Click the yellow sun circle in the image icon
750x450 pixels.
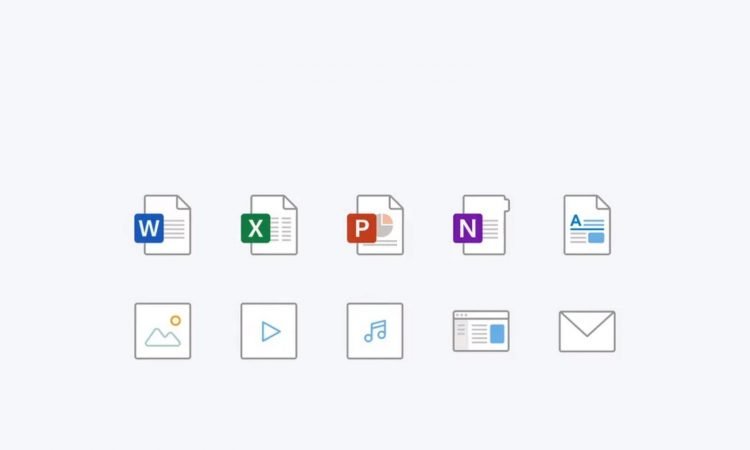175,321
